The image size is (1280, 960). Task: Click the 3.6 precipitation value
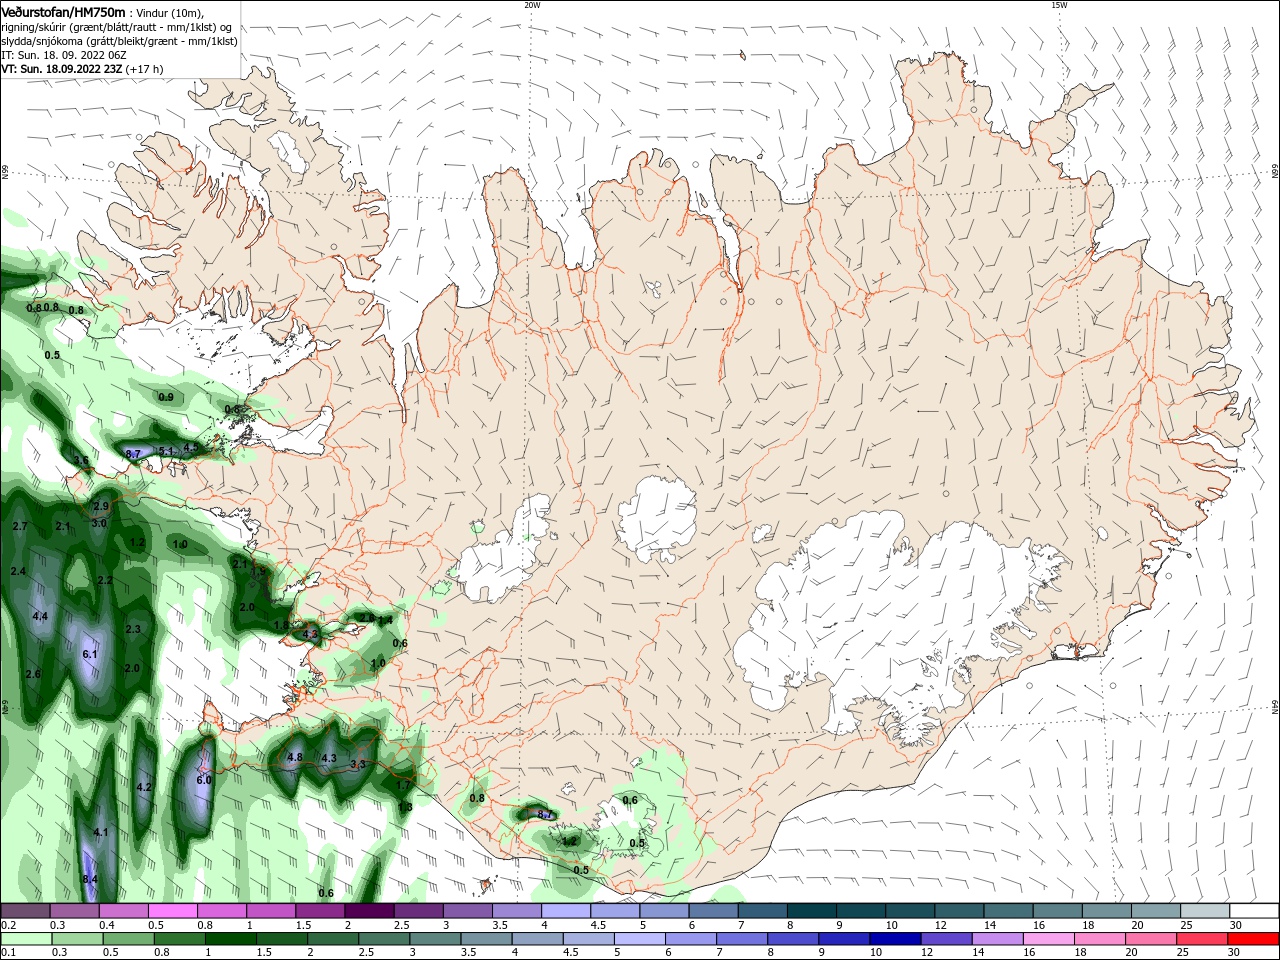tap(81, 460)
